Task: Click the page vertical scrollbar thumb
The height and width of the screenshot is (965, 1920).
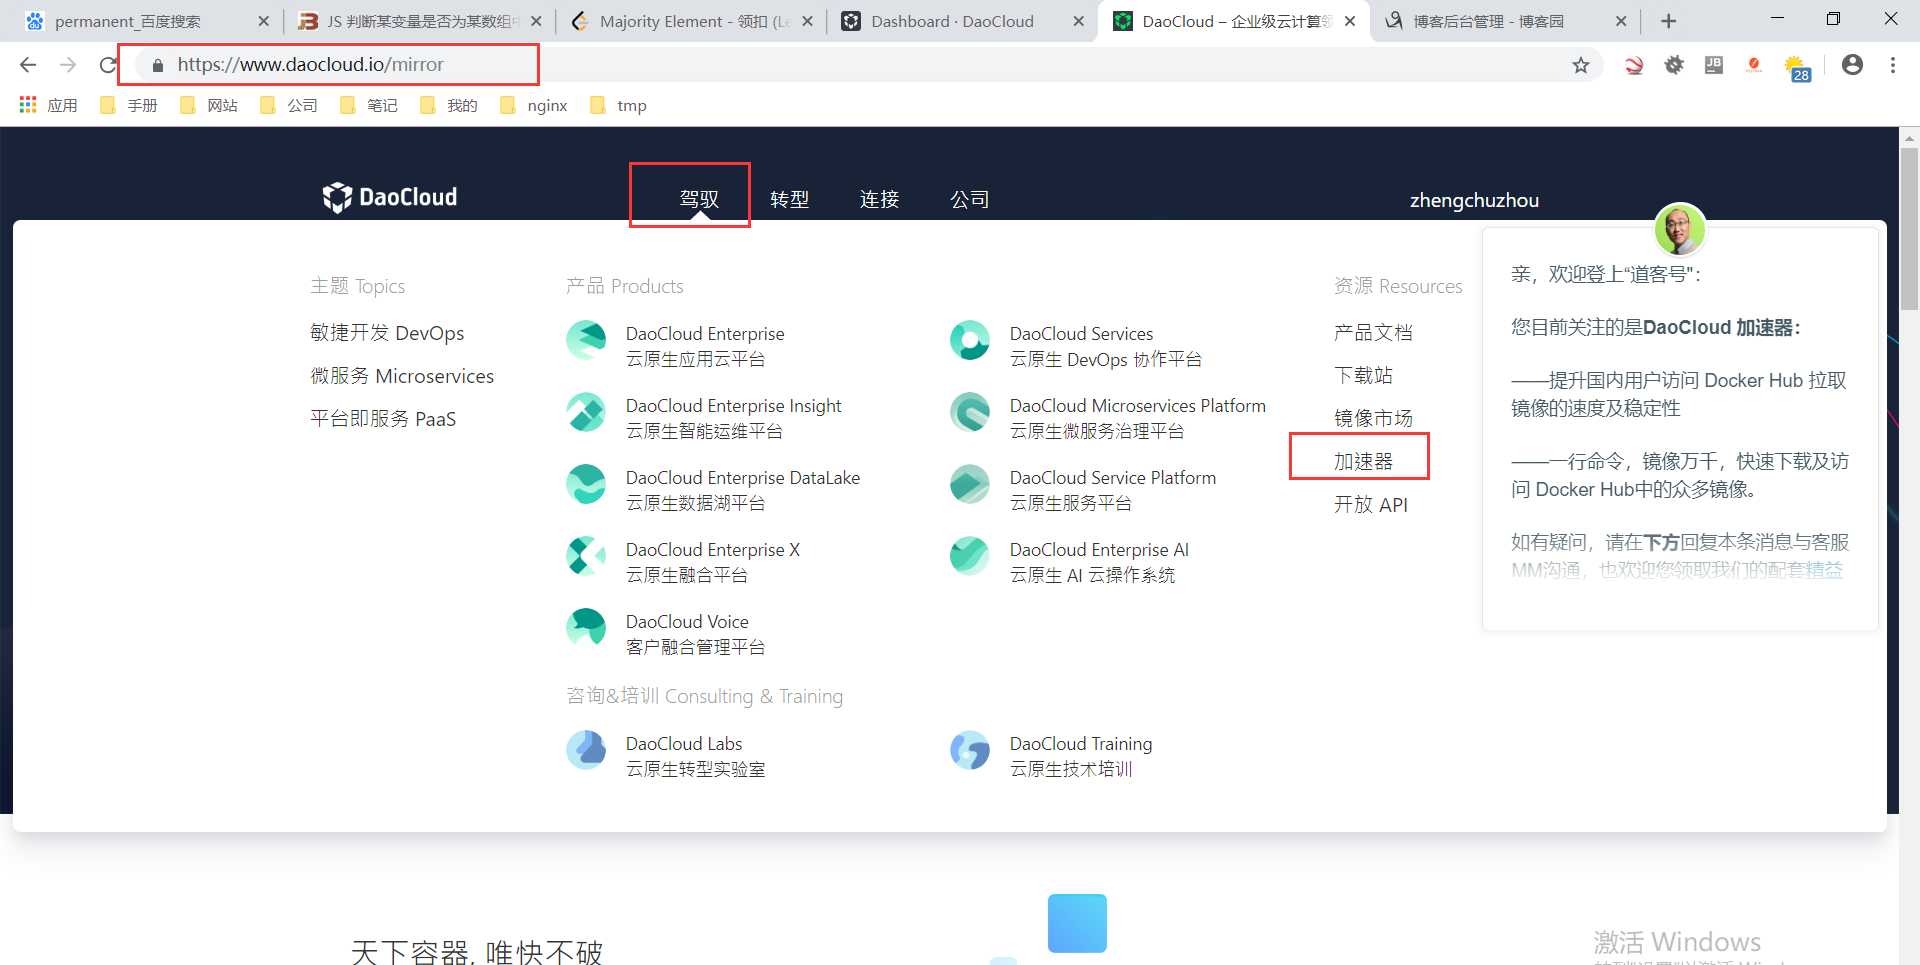Action: [1909, 230]
